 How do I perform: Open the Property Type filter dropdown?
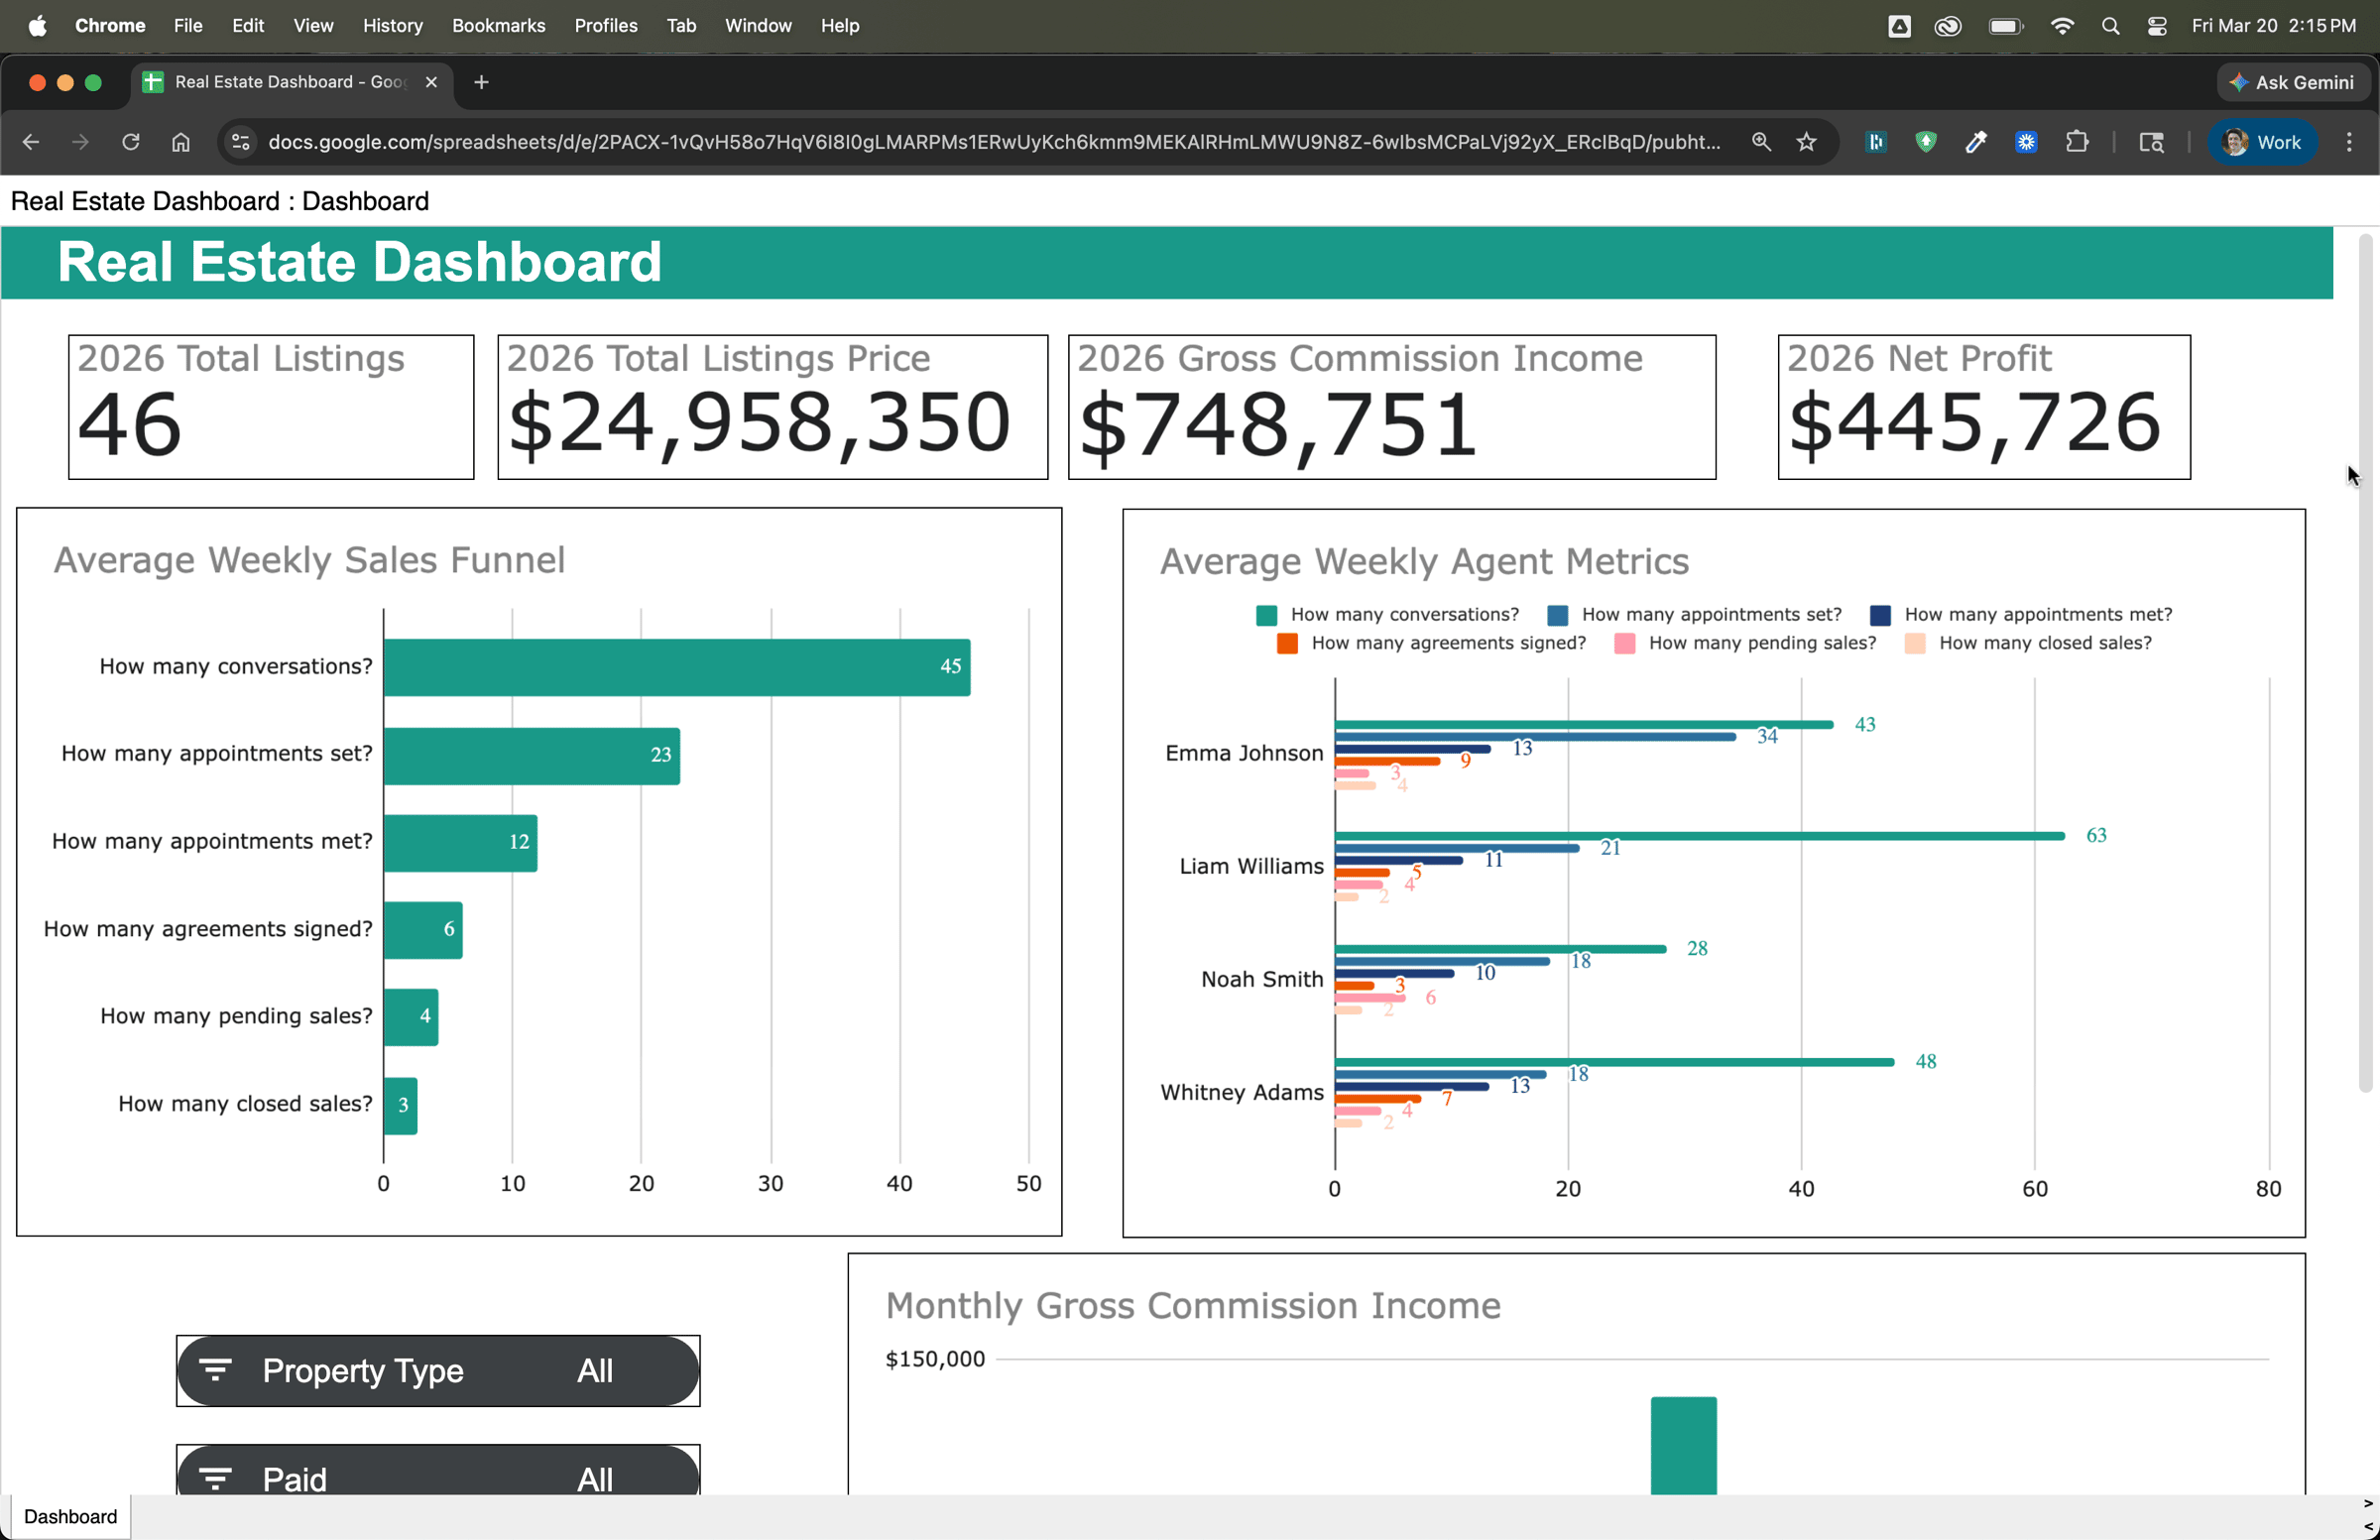point(438,1371)
